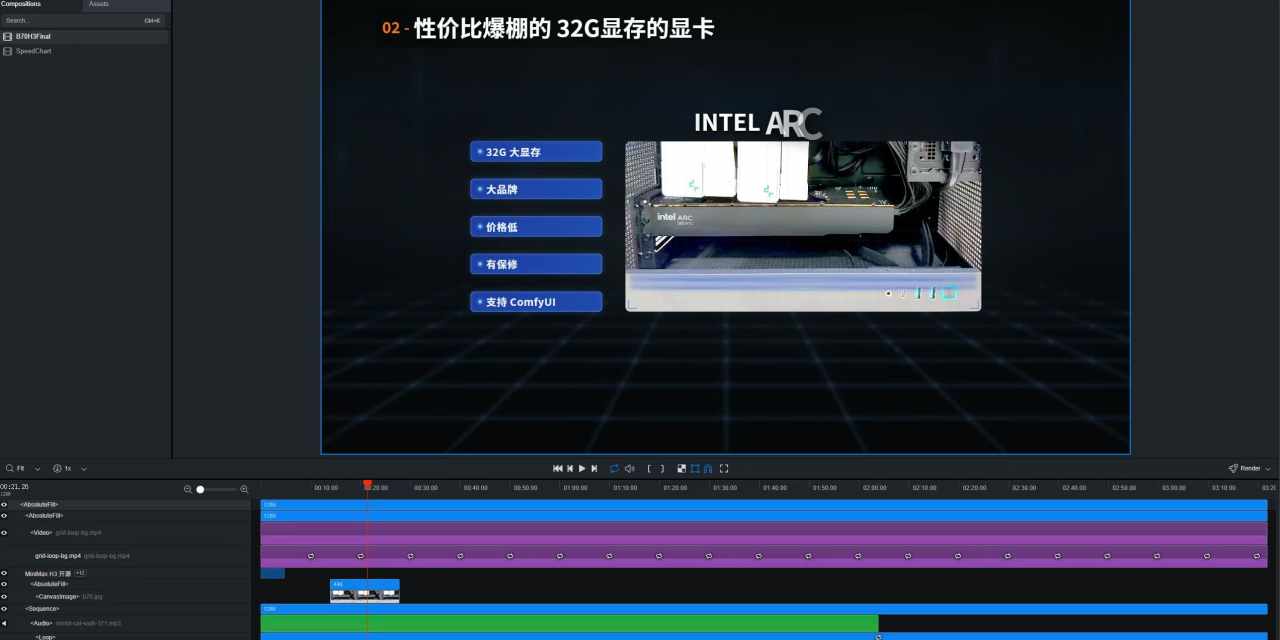Mute the preview audio
The height and width of the screenshot is (640, 1280).
point(629,468)
